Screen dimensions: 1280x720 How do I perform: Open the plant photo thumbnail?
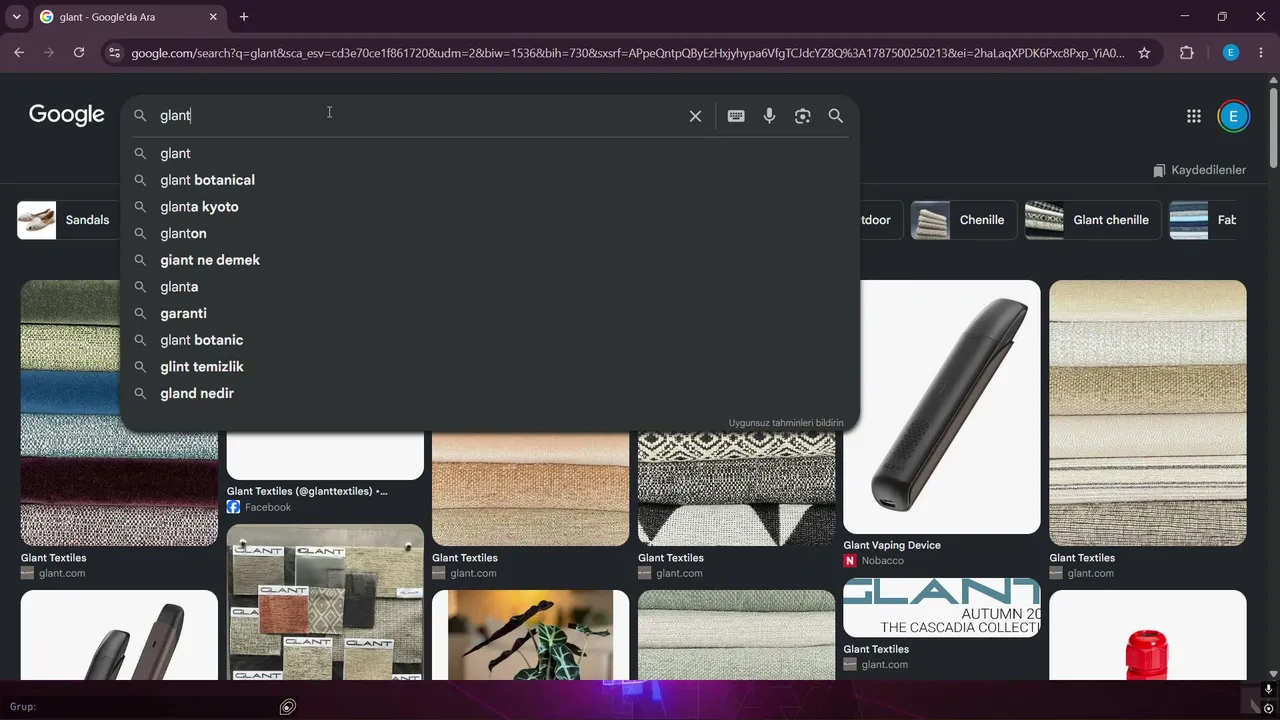point(531,635)
